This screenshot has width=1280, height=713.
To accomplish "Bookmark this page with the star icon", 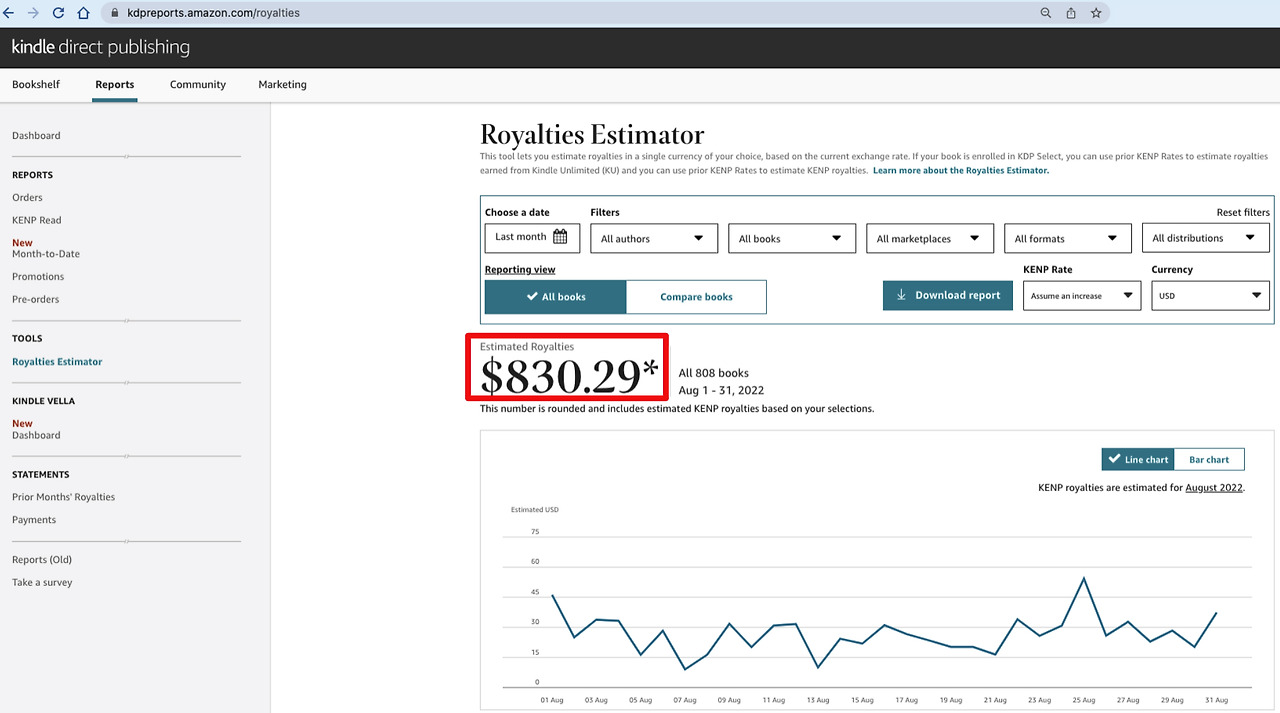I will (1096, 13).
